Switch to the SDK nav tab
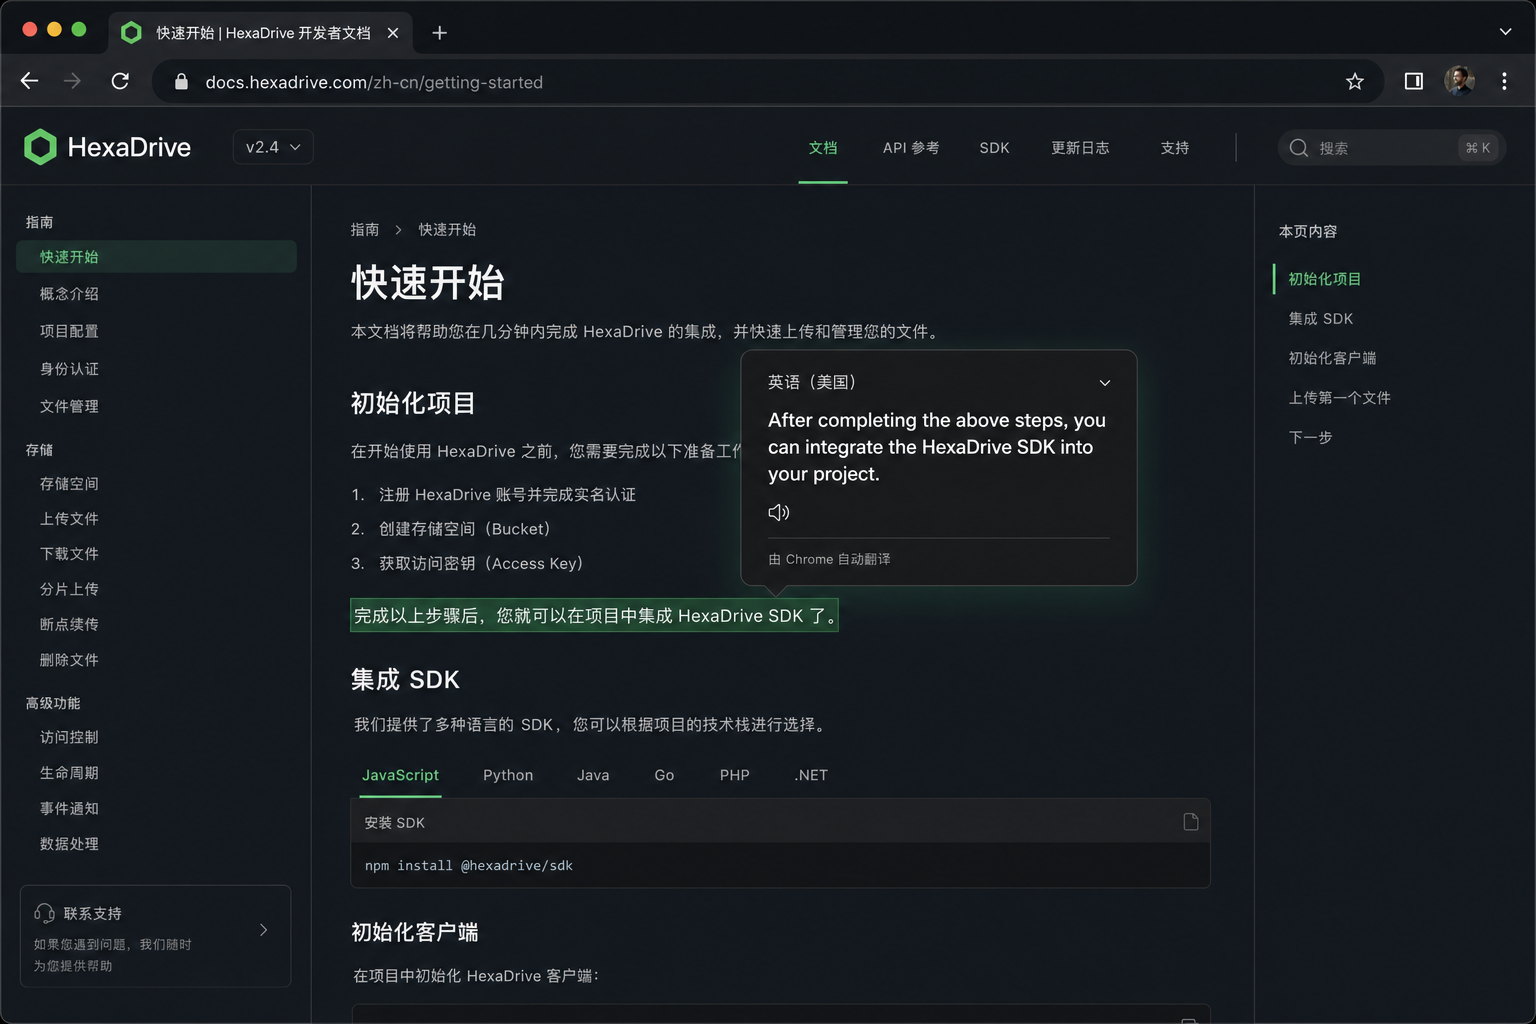1536x1024 pixels. [x=994, y=148]
